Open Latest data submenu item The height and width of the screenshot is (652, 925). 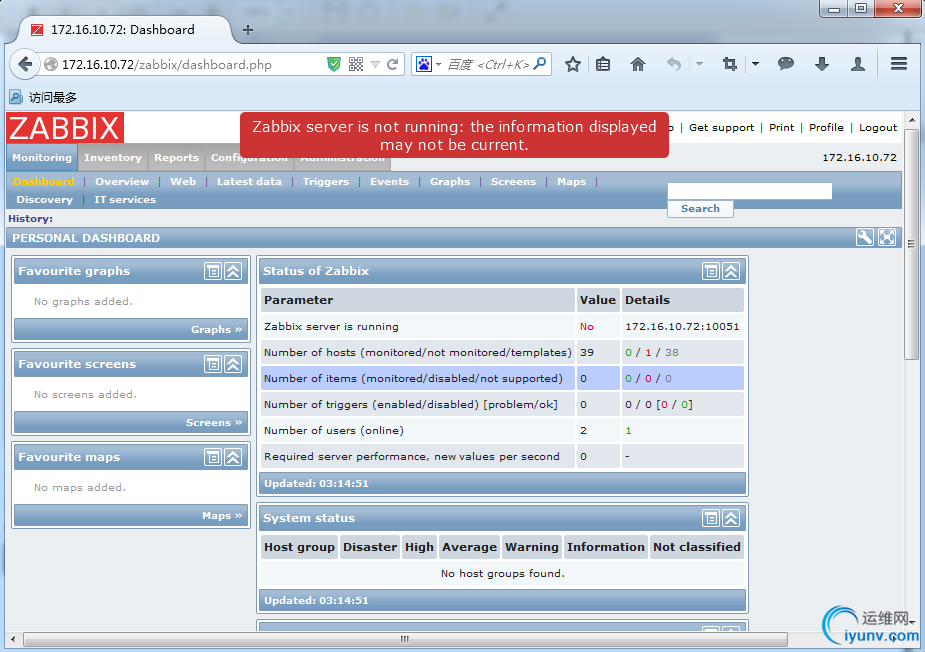[249, 182]
